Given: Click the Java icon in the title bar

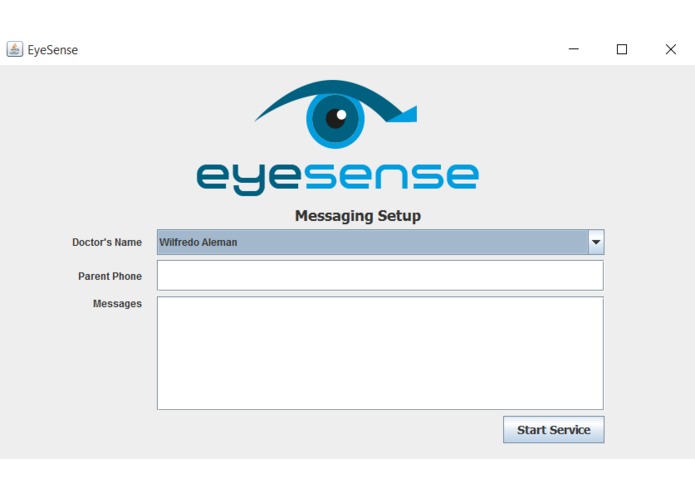Looking at the screenshot, I should pos(15,49).
